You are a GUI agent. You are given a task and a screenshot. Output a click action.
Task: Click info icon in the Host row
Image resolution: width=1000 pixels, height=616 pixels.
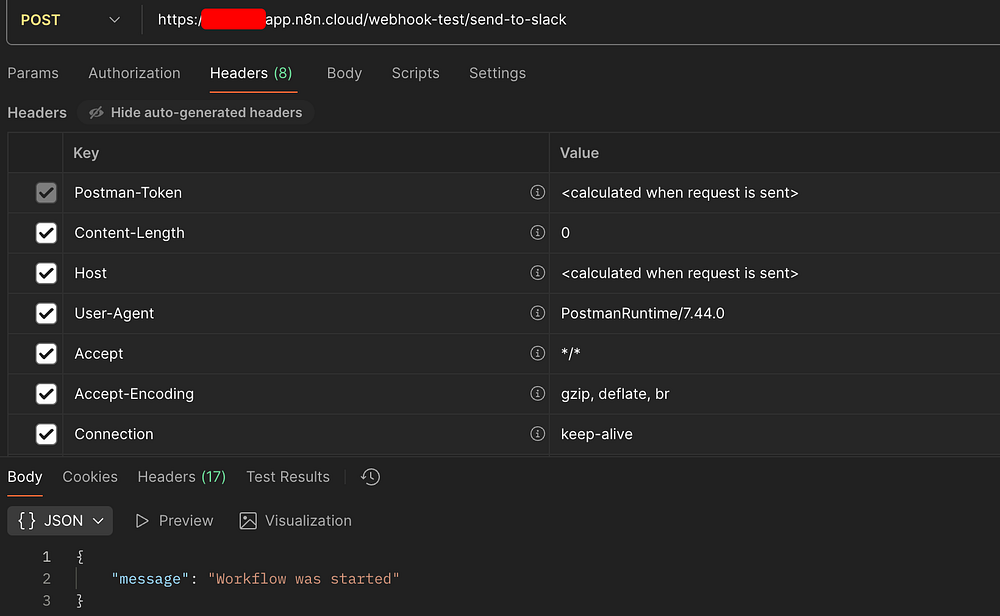[537, 273]
